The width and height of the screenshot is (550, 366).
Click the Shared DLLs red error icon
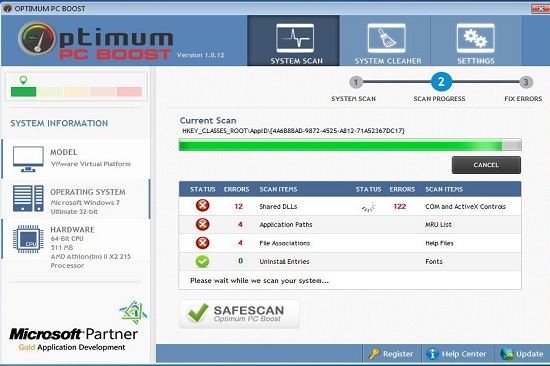tap(202, 206)
